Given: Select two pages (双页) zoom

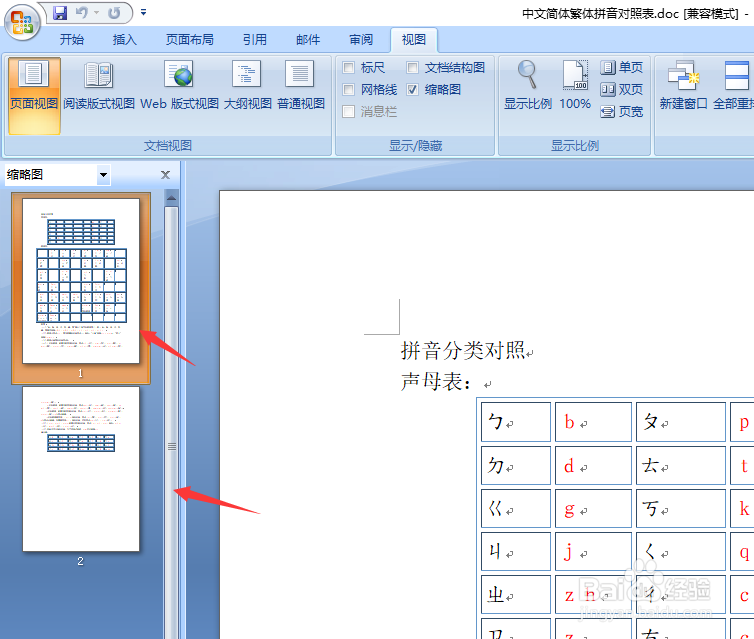Looking at the screenshot, I should point(621,89).
